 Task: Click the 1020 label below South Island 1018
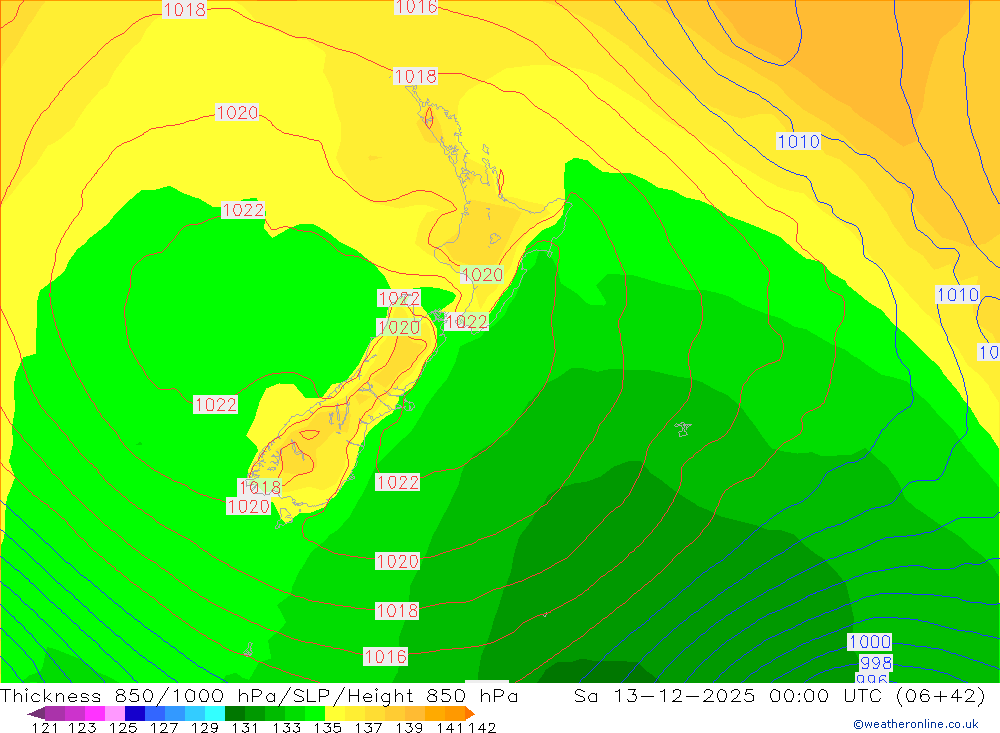tap(249, 507)
